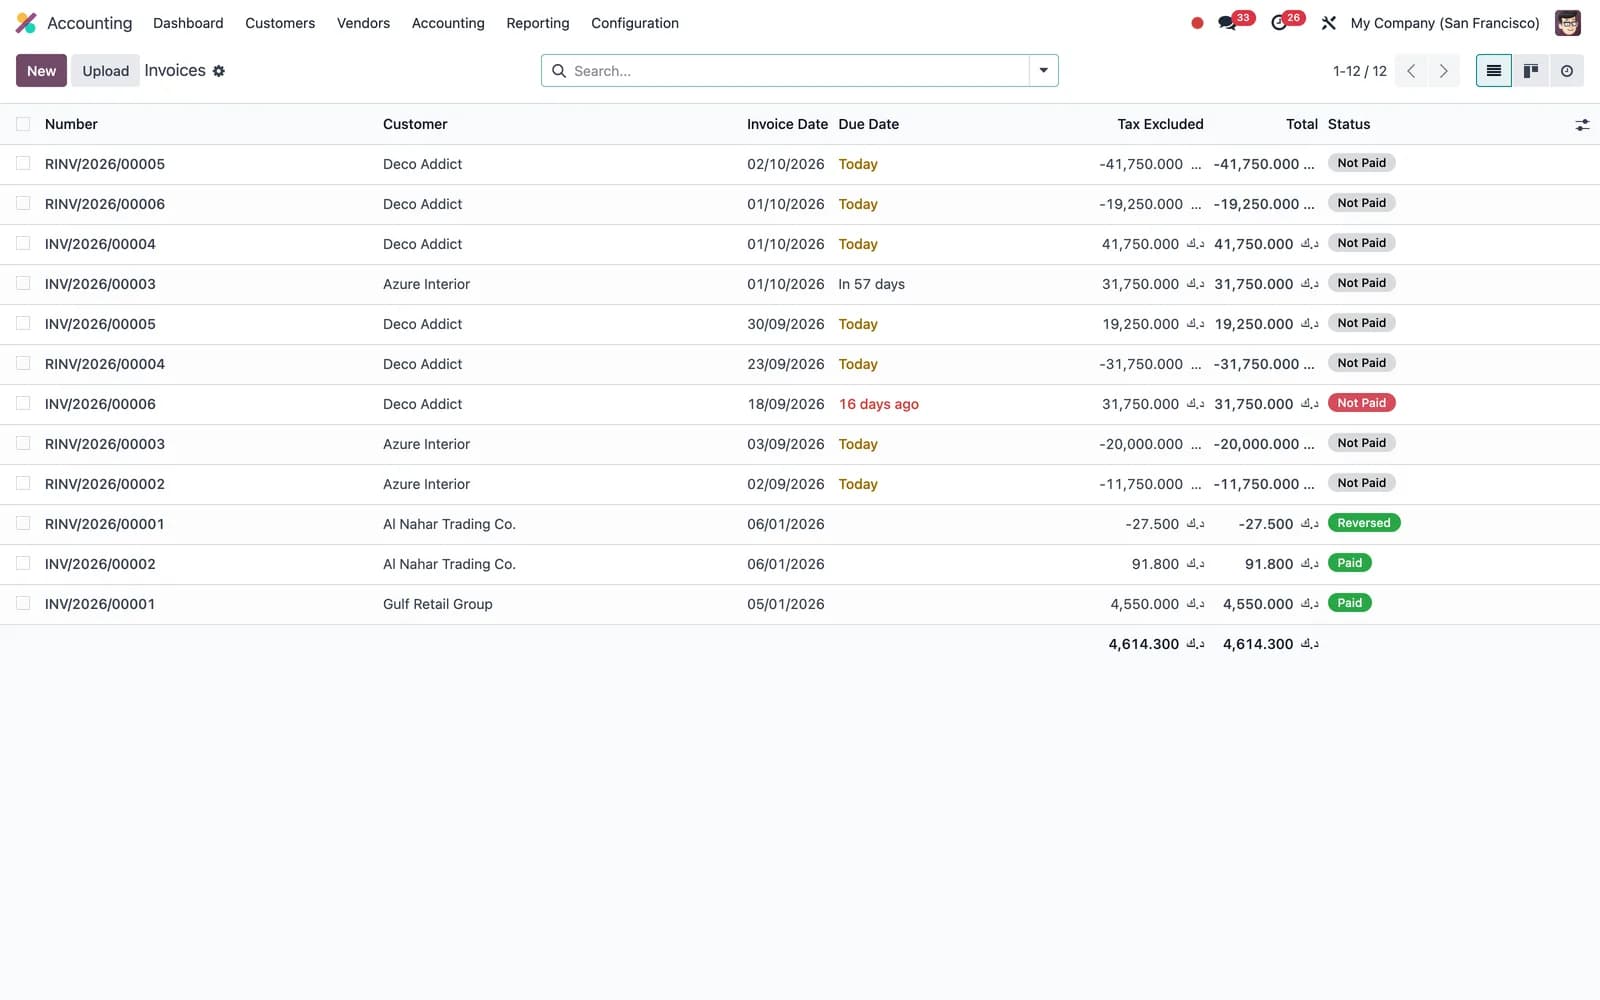Open the user avatar menu
The height and width of the screenshot is (1000, 1600).
[x=1568, y=23]
